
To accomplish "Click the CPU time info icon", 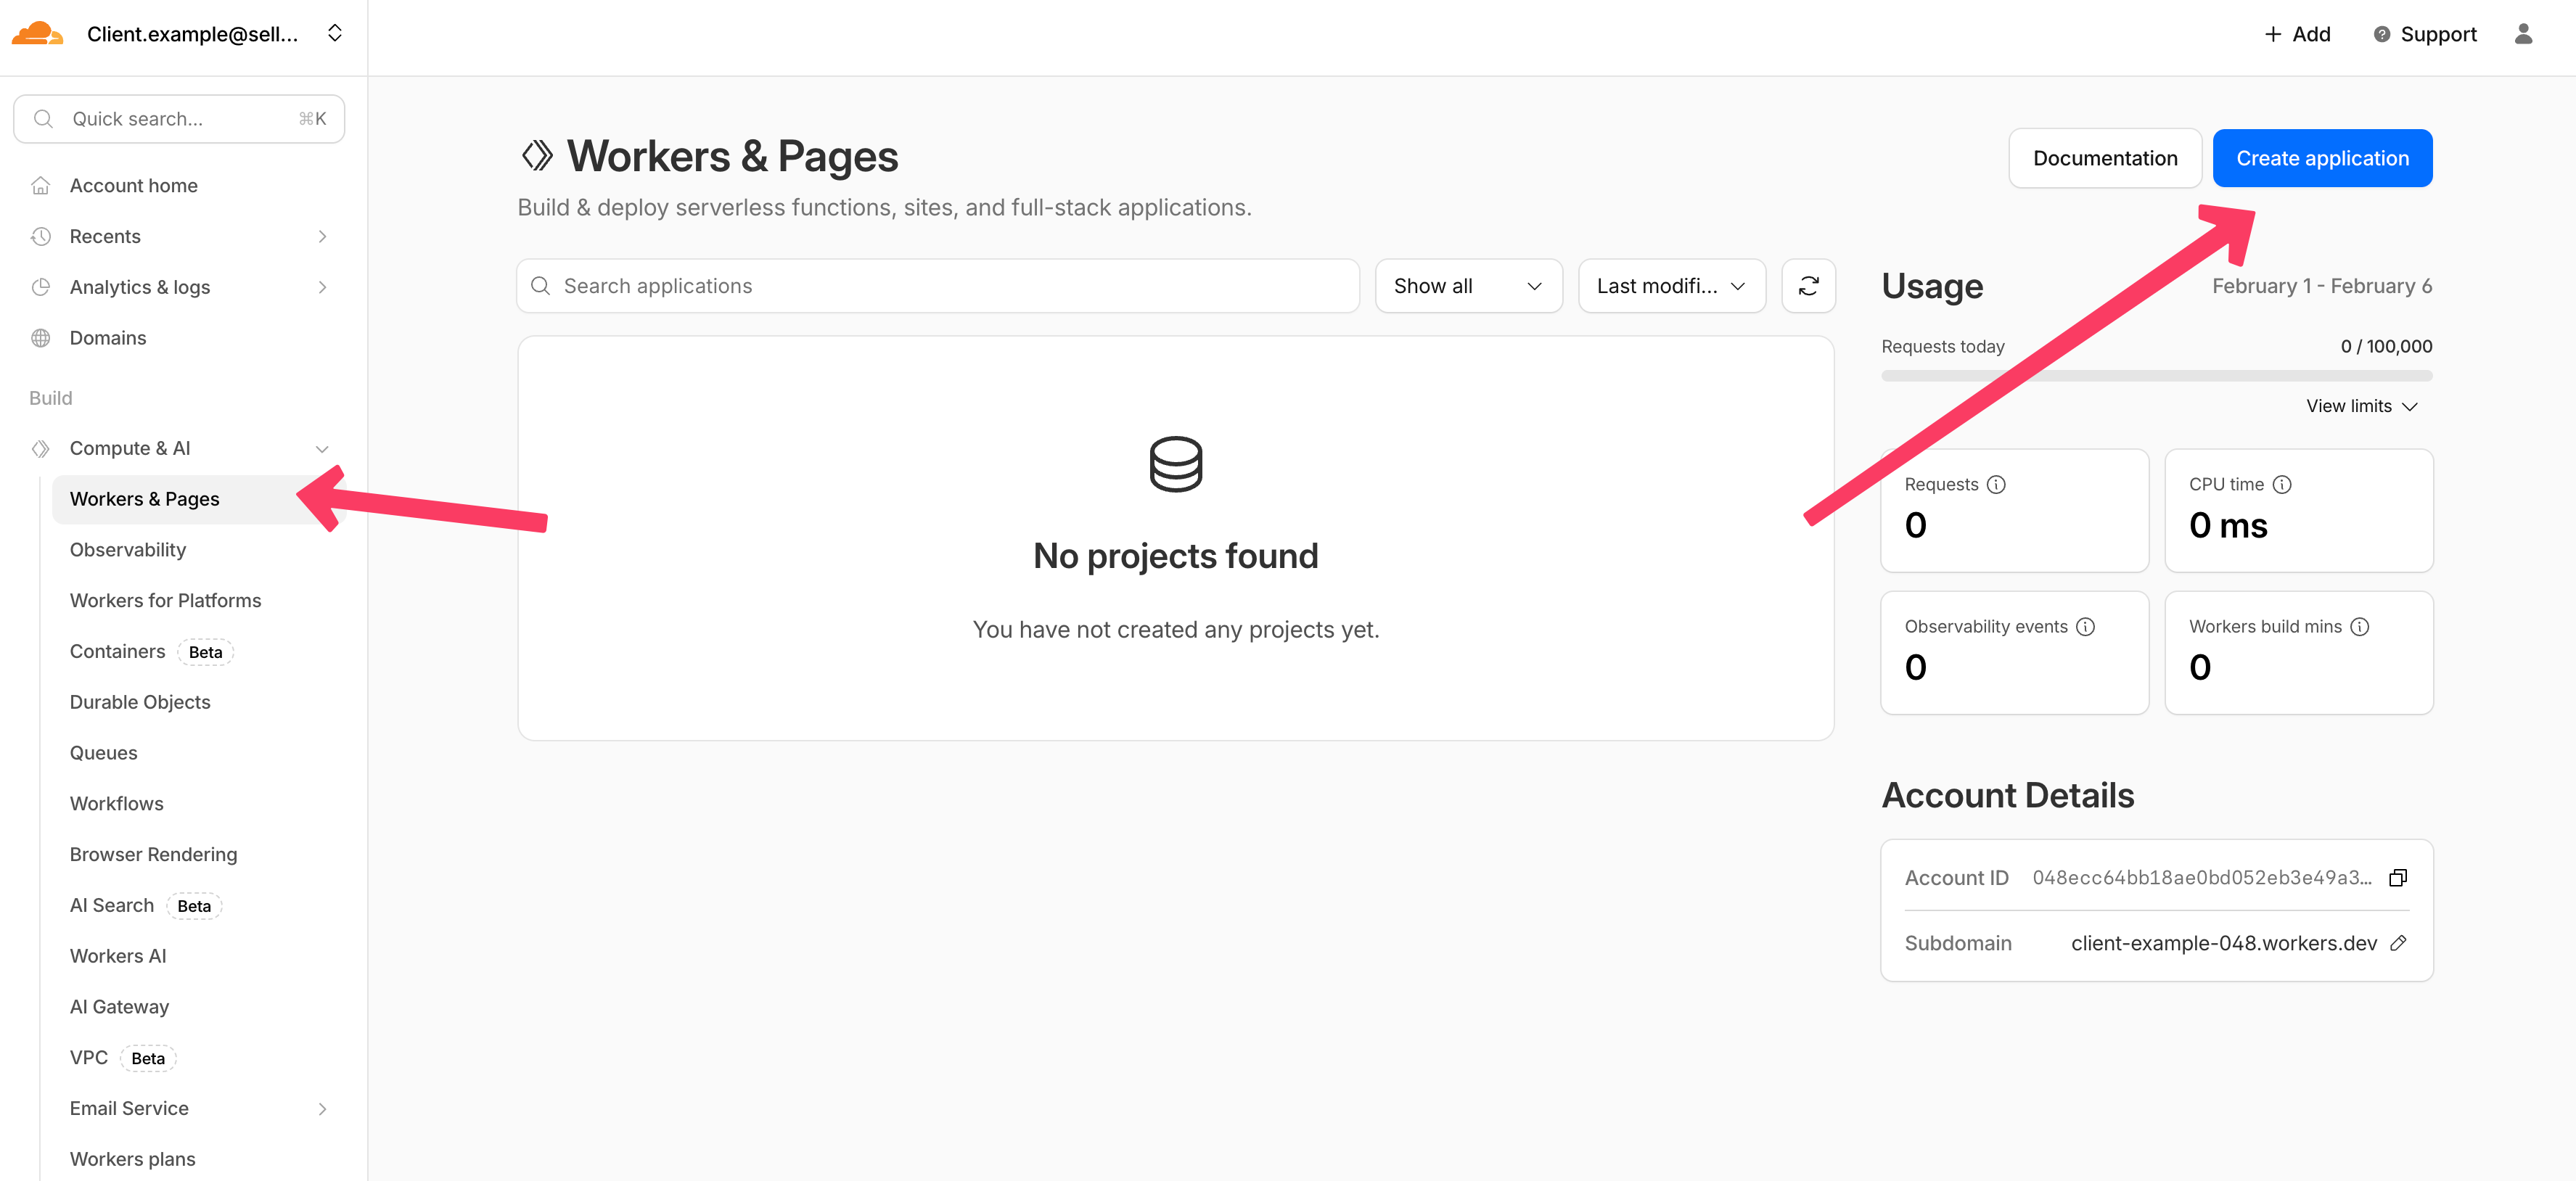I will (2282, 485).
